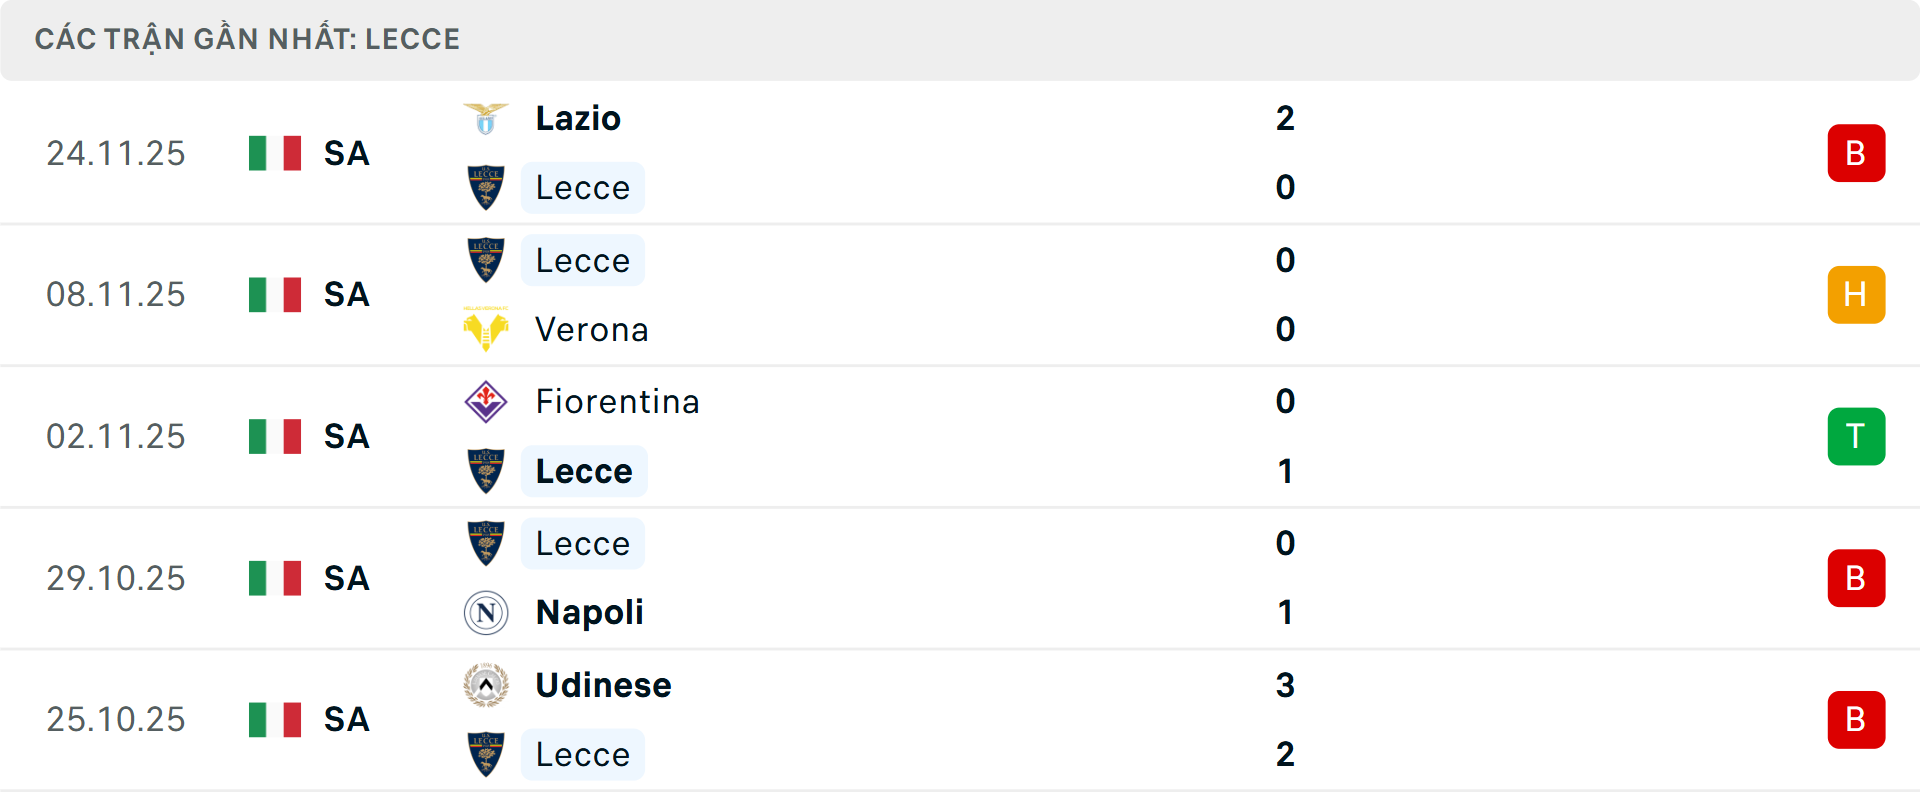Click Italy flag beside the 08.11.25 match
The width and height of the screenshot is (1920, 792).
pyautogui.click(x=275, y=295)
